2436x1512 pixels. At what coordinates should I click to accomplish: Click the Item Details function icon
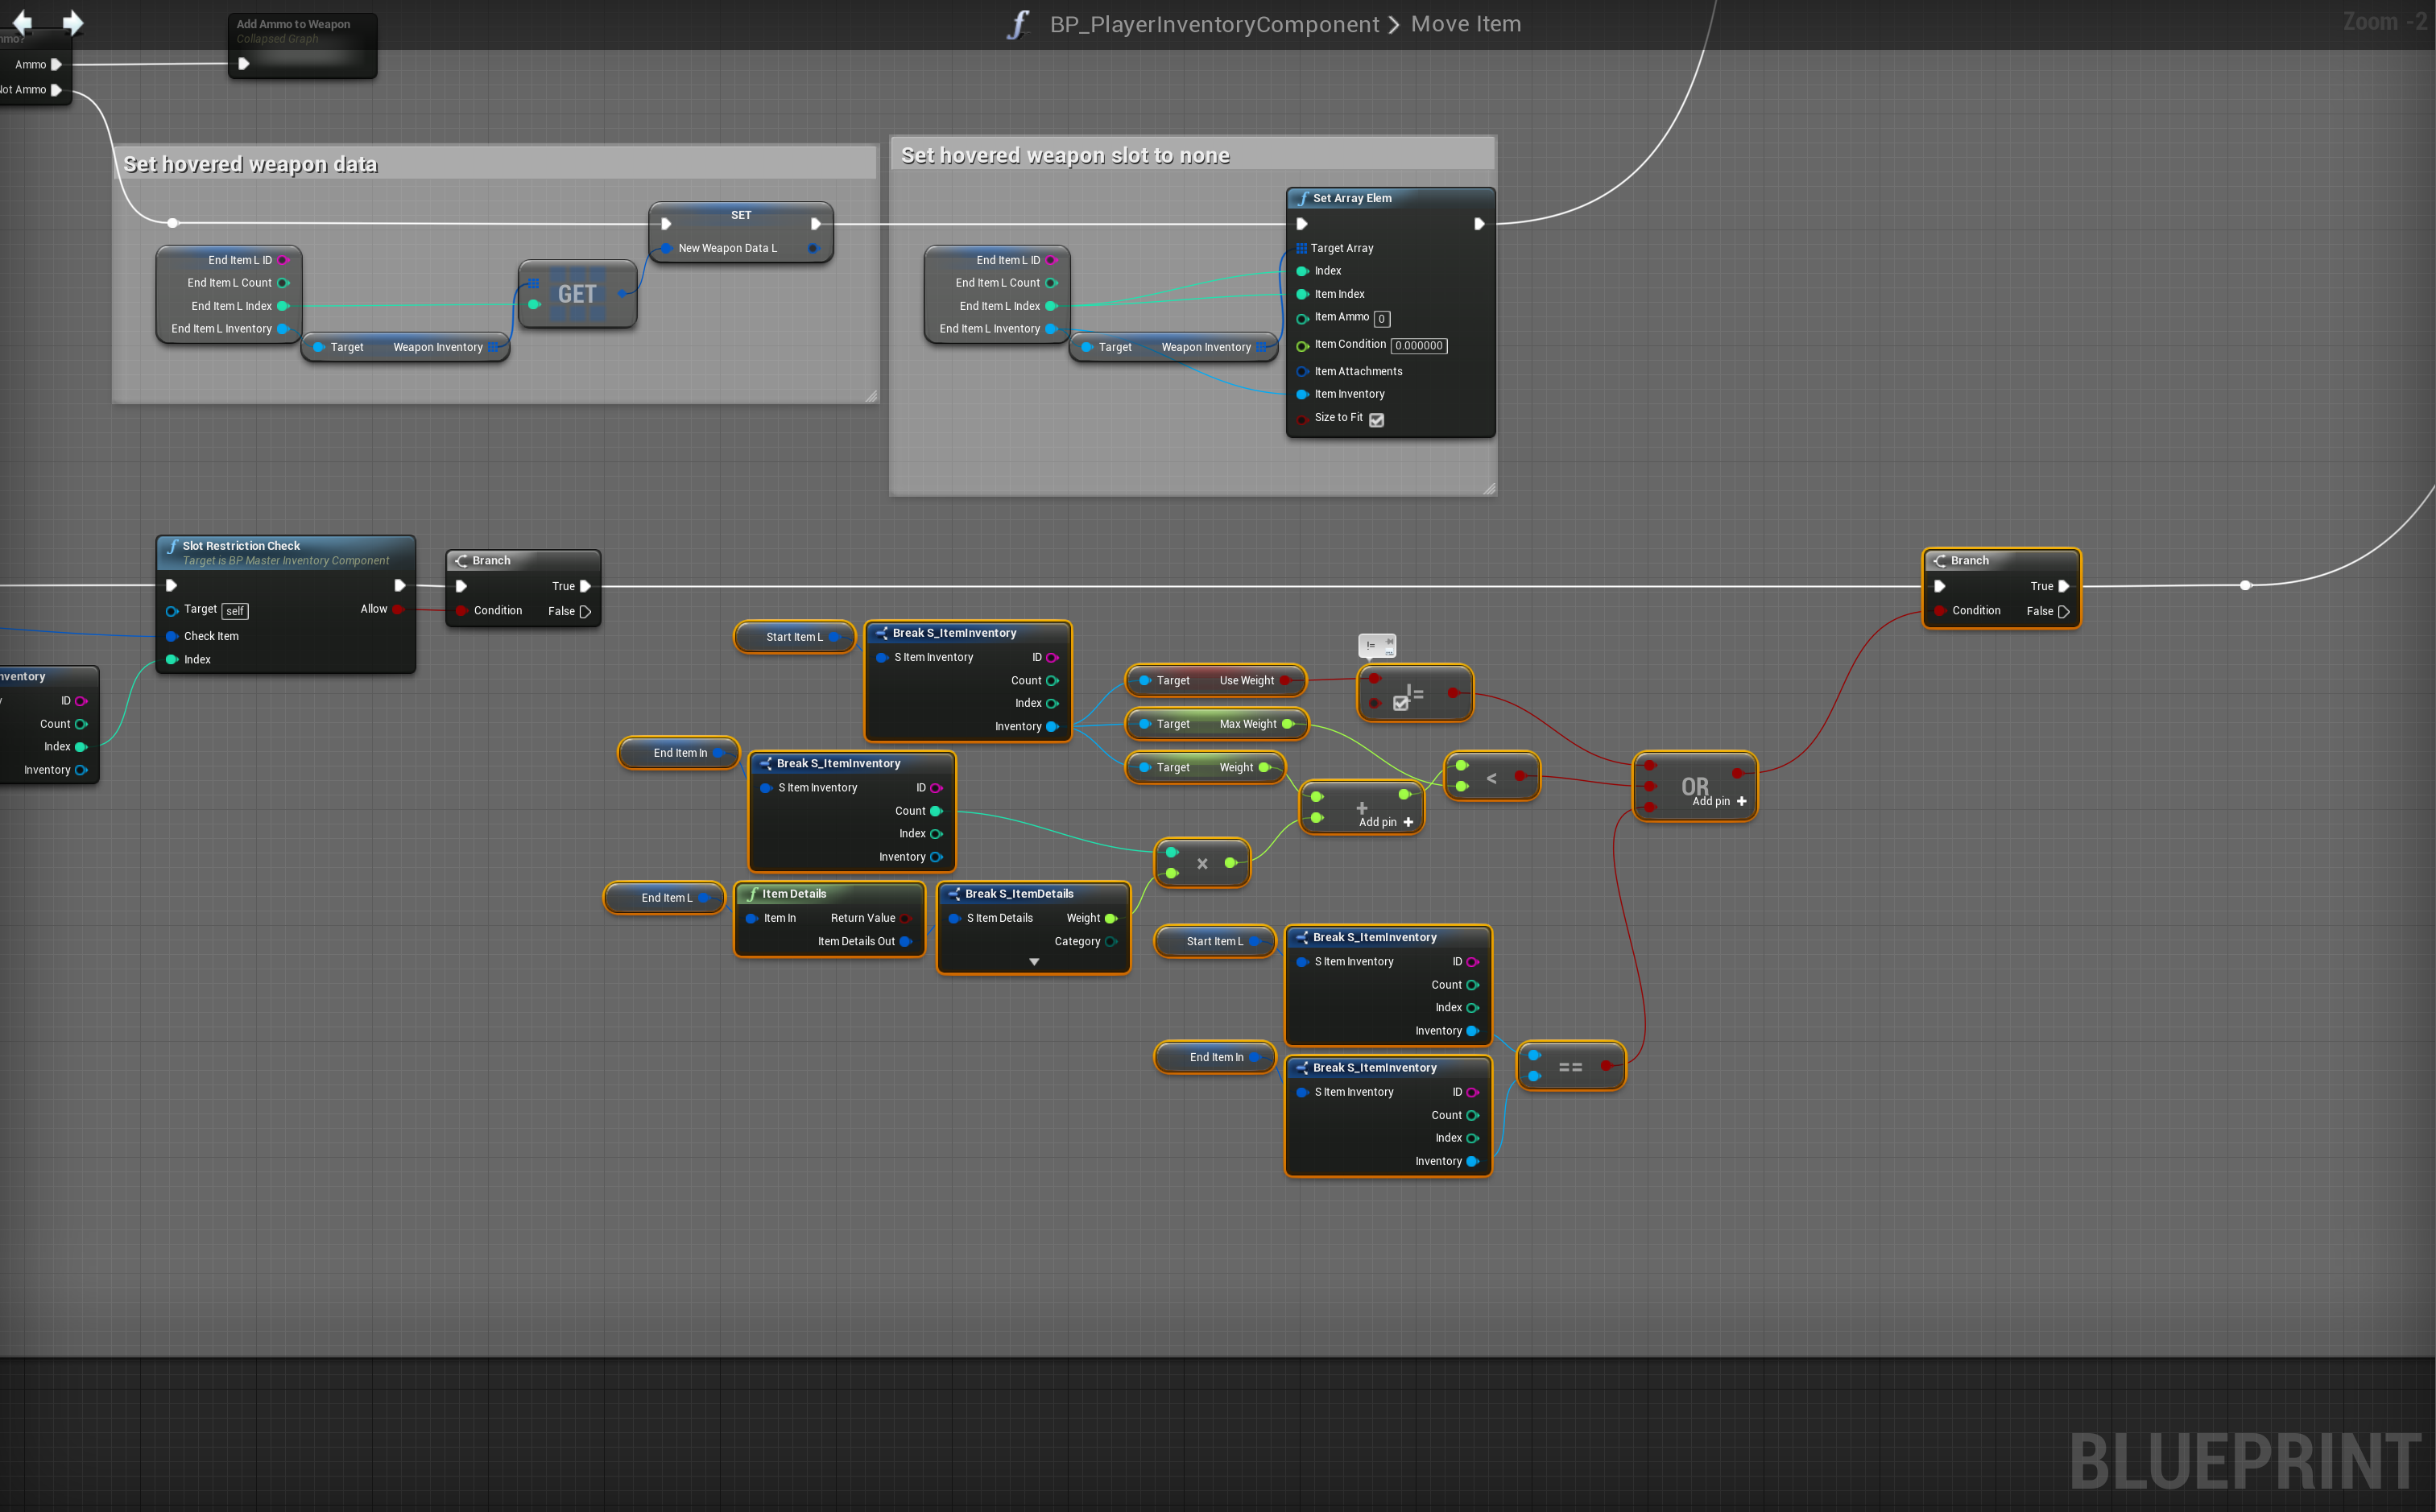(752, 894)
